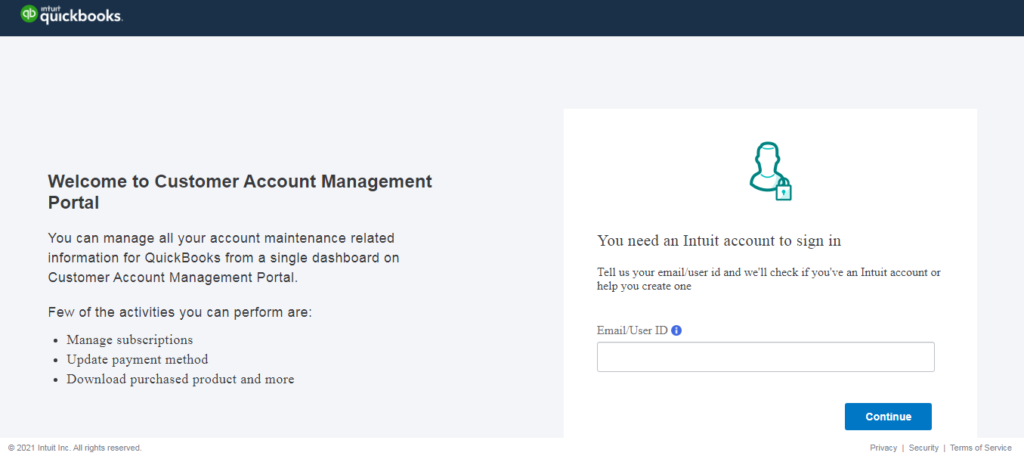Click the Continue button
This screenshot has height=465, width=1024.
tap(888, 417)
